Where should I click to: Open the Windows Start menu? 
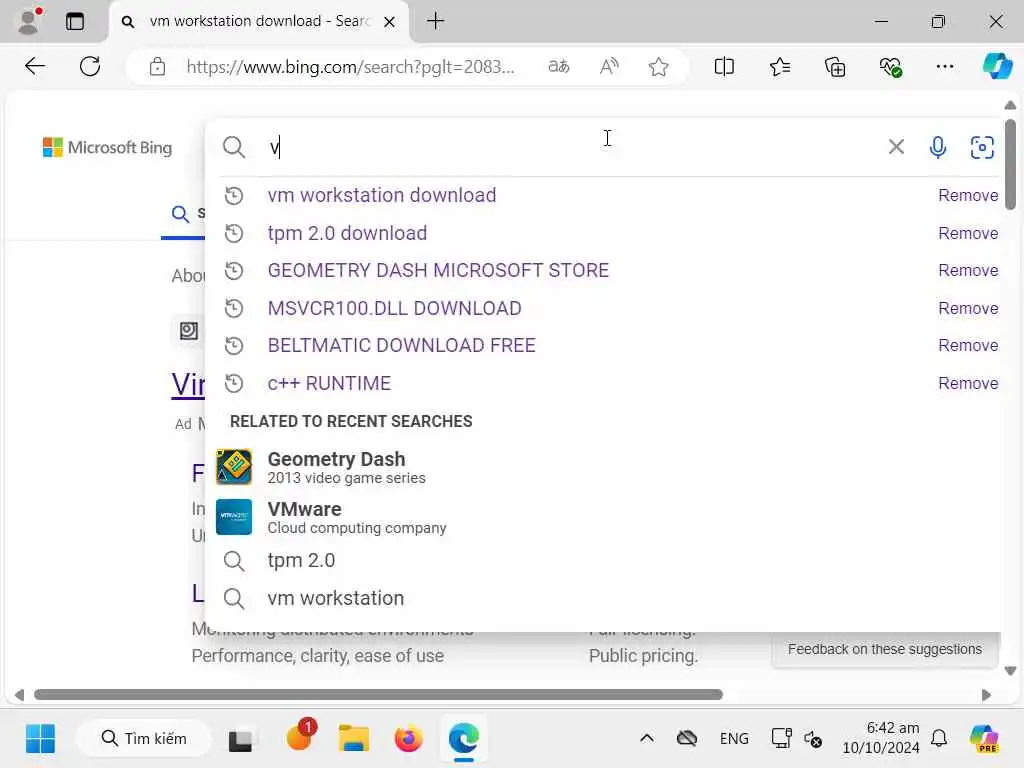tap(40, 739)
